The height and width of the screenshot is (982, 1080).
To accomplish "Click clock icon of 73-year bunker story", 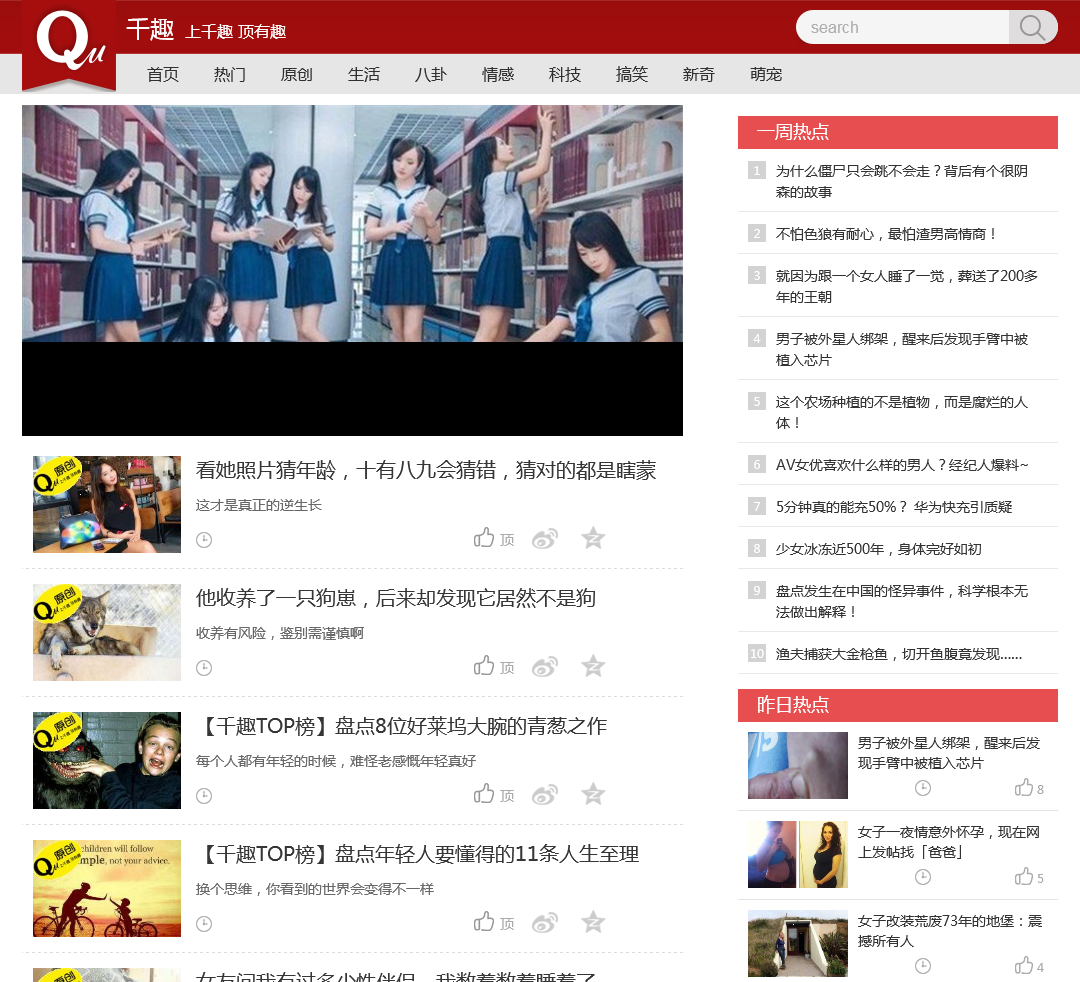I will point(923,965).
